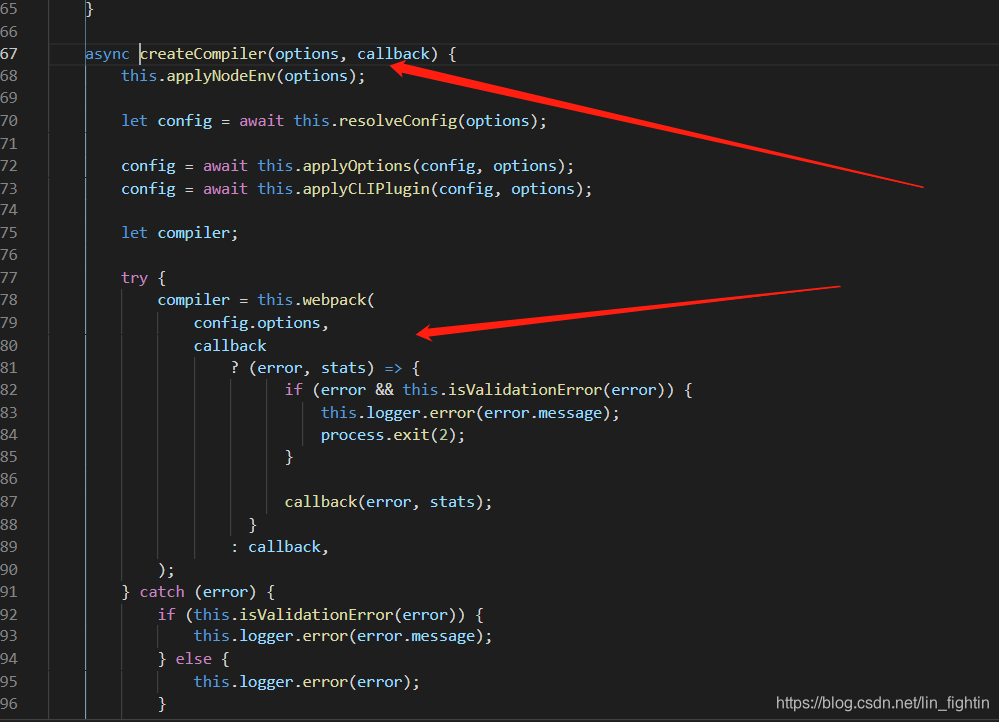Click the arrow '=>' on line 81
999x722 pixels.
click(393, 368)
